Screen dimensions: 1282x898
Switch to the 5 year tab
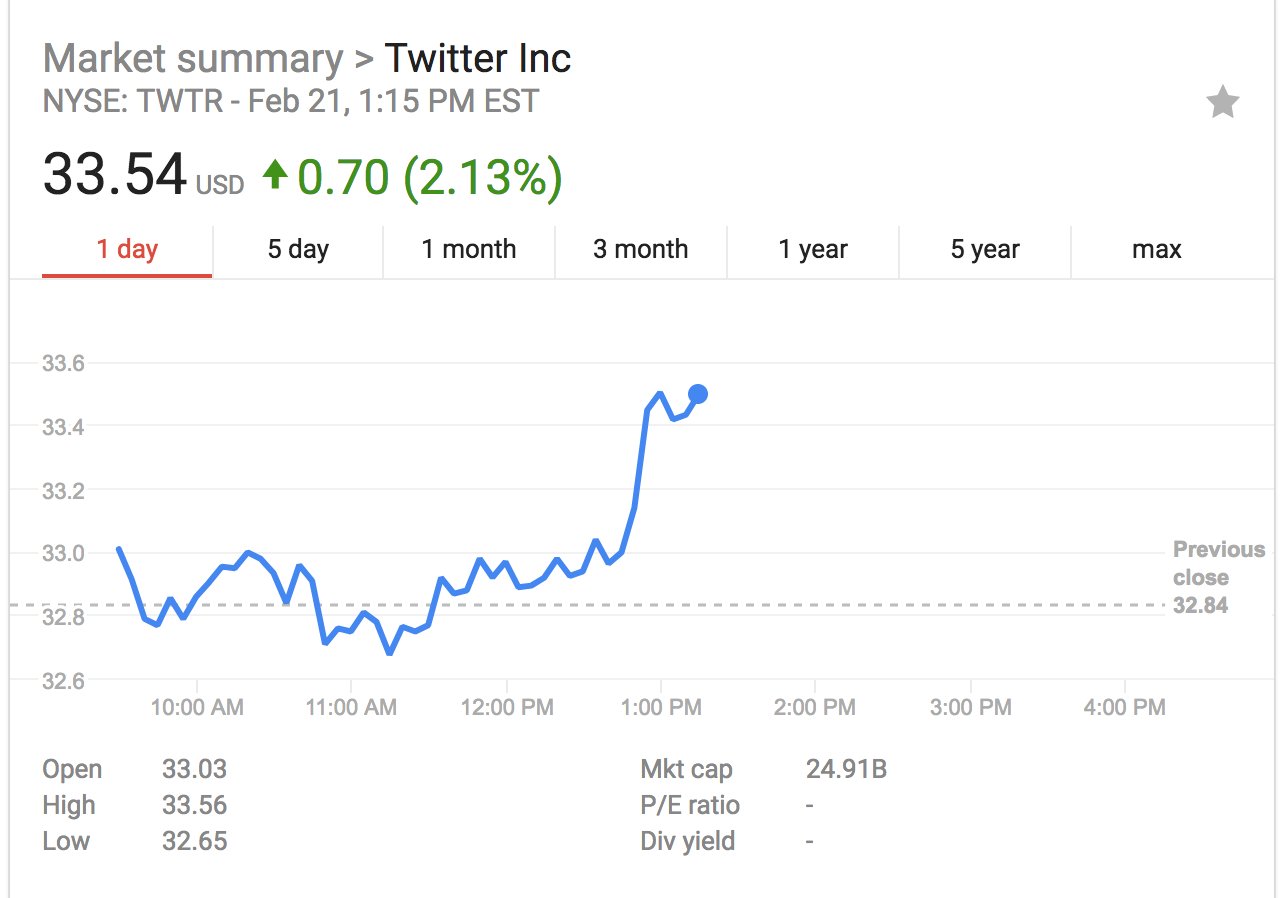985,249
